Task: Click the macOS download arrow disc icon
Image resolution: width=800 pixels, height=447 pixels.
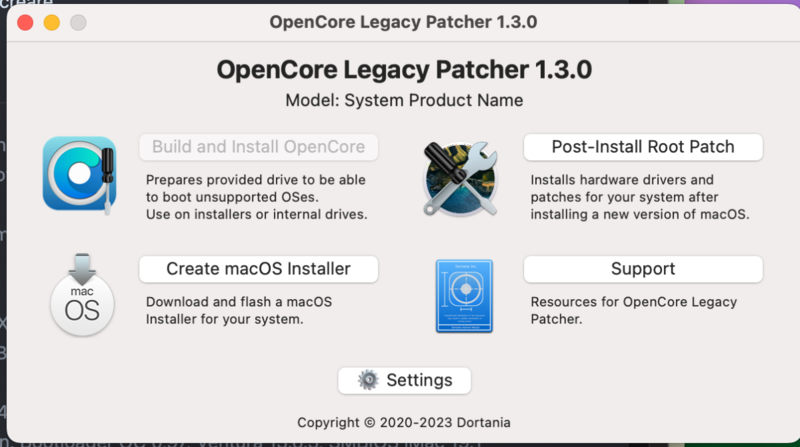Action: (x=81, y=295)
